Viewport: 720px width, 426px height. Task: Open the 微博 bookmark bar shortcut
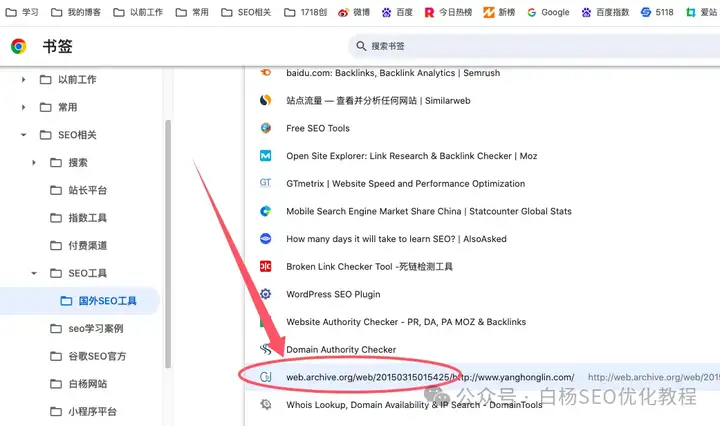354,12
